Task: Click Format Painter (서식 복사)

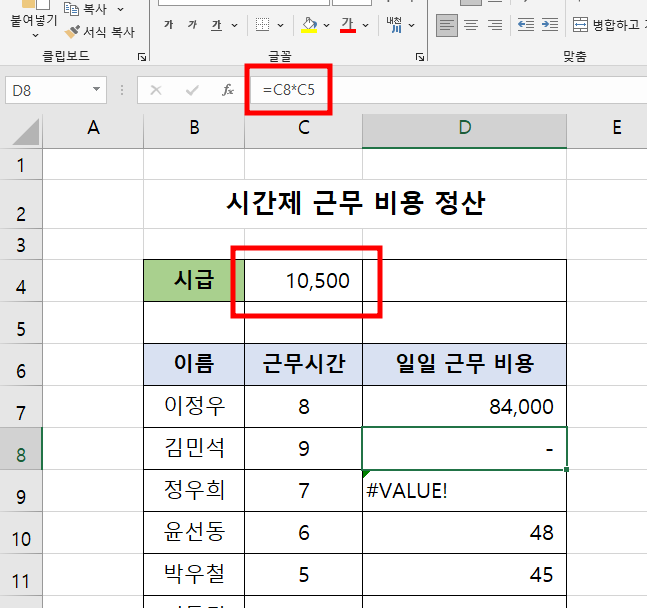Action: [x=100, y=32]
